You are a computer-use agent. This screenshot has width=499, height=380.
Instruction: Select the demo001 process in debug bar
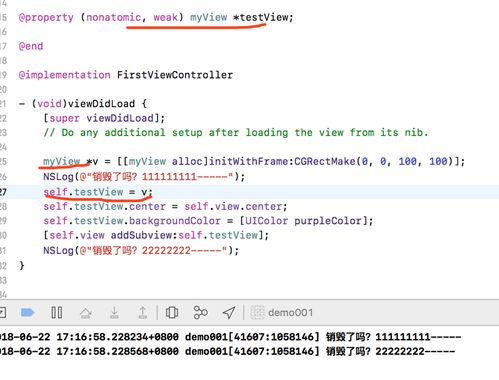point(282,313)
